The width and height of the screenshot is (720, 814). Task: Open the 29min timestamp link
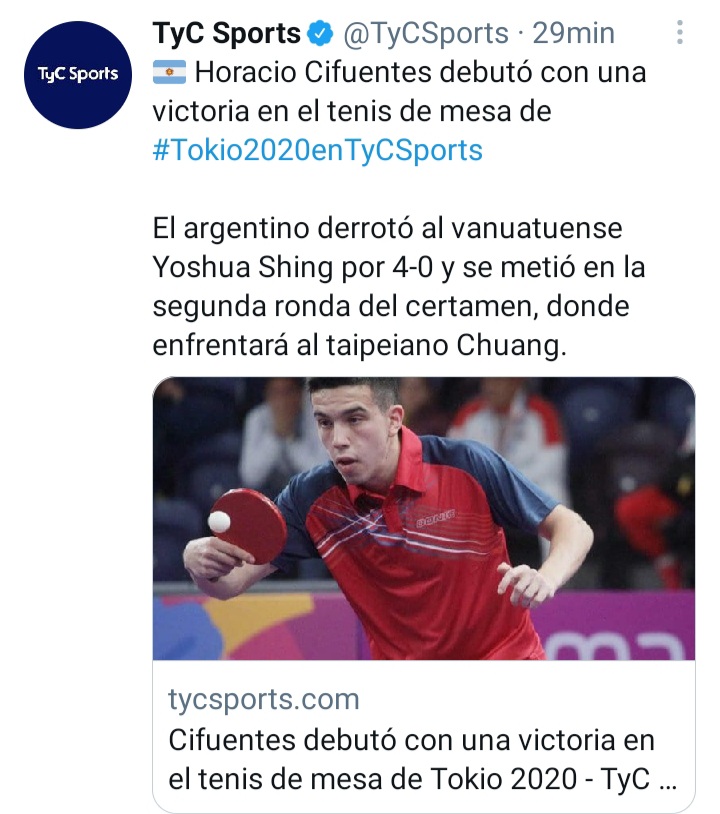click(x=574, y=33)
